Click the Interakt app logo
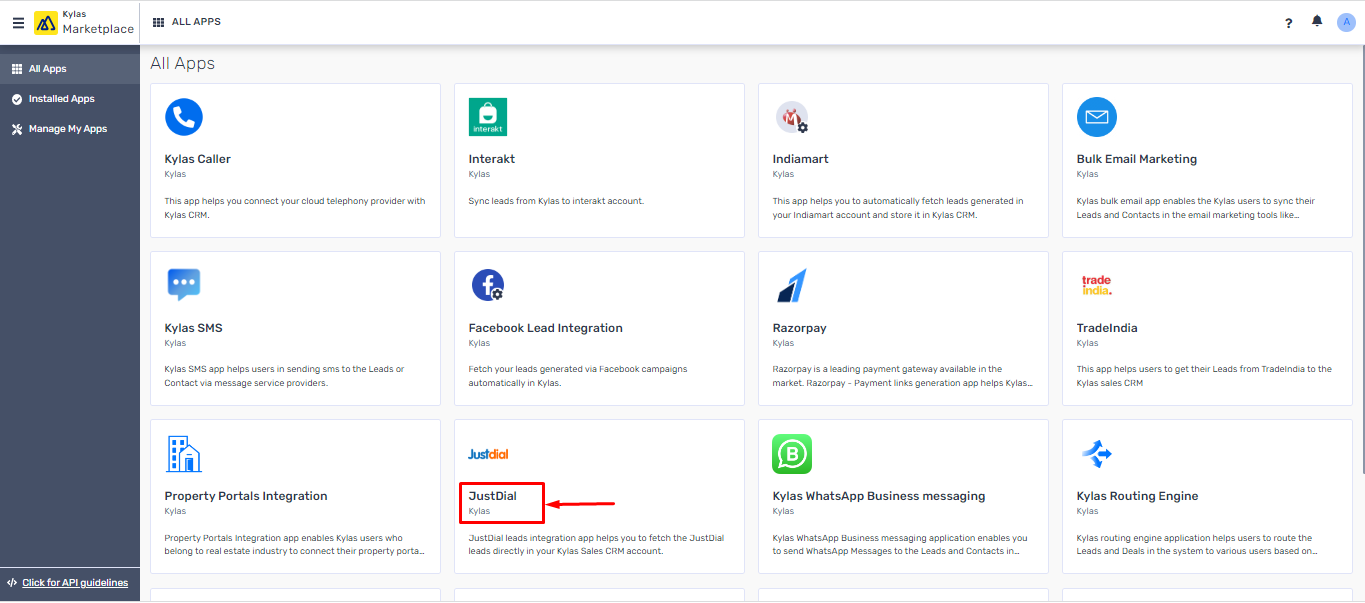This screenshot has width=1365, height=603. coord(488,117)
